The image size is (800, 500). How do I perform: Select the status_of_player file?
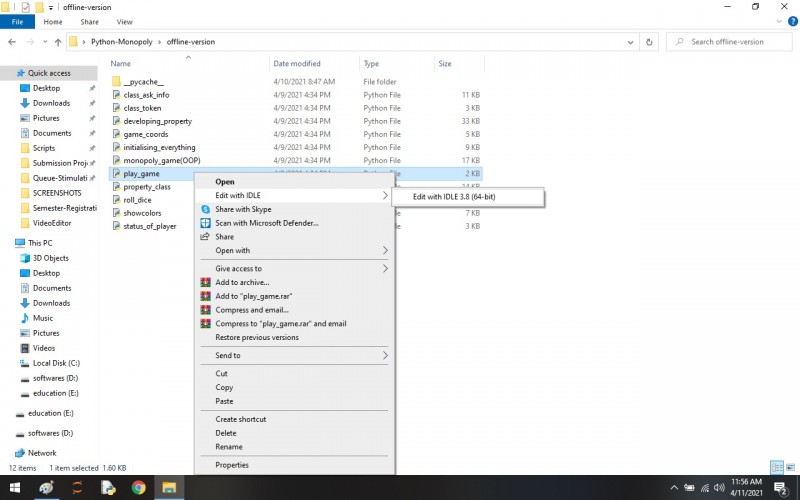[x=152, y=226]
